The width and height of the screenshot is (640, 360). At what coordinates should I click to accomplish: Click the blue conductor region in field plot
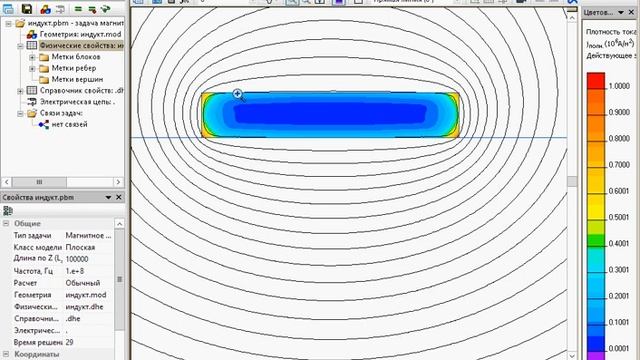click(x=331, y=114)
